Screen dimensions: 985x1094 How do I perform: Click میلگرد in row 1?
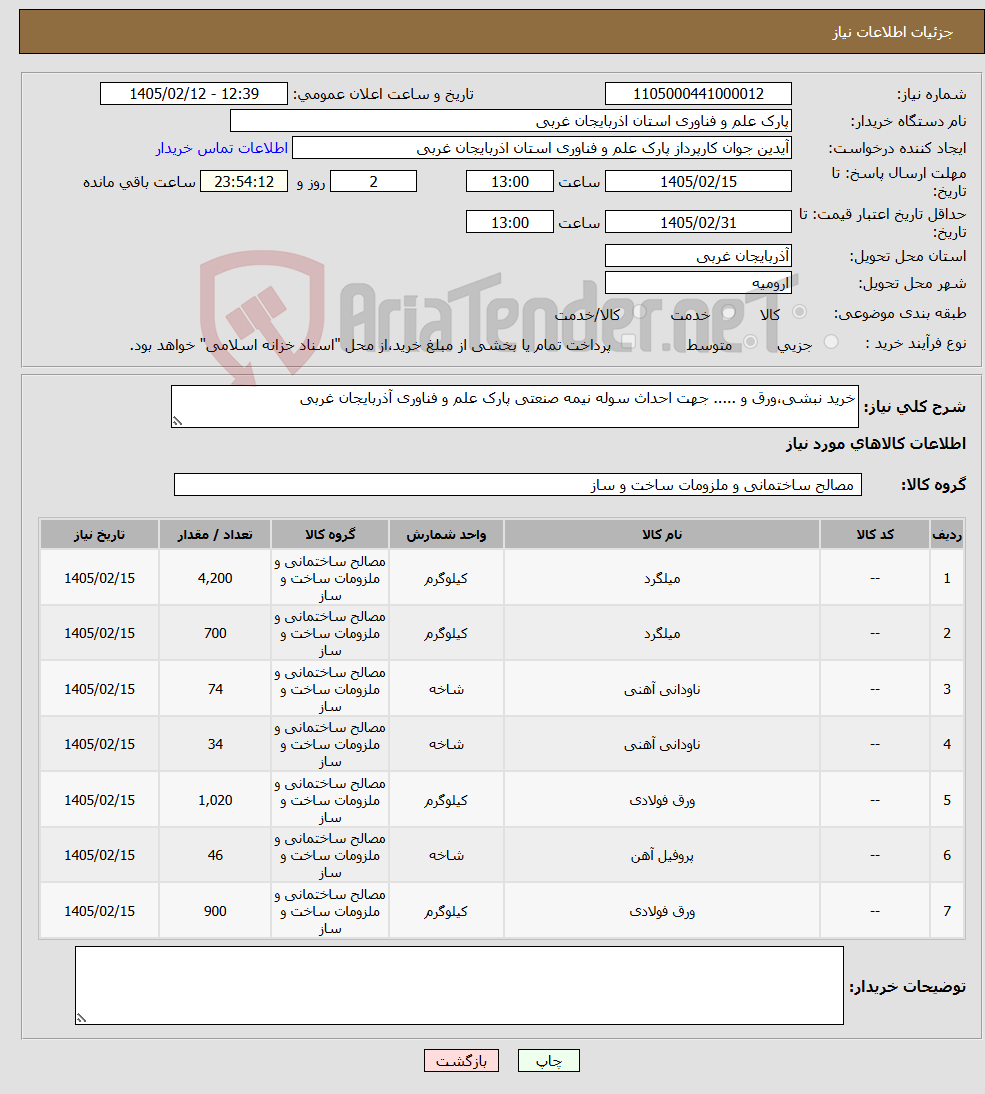[661, 578]
